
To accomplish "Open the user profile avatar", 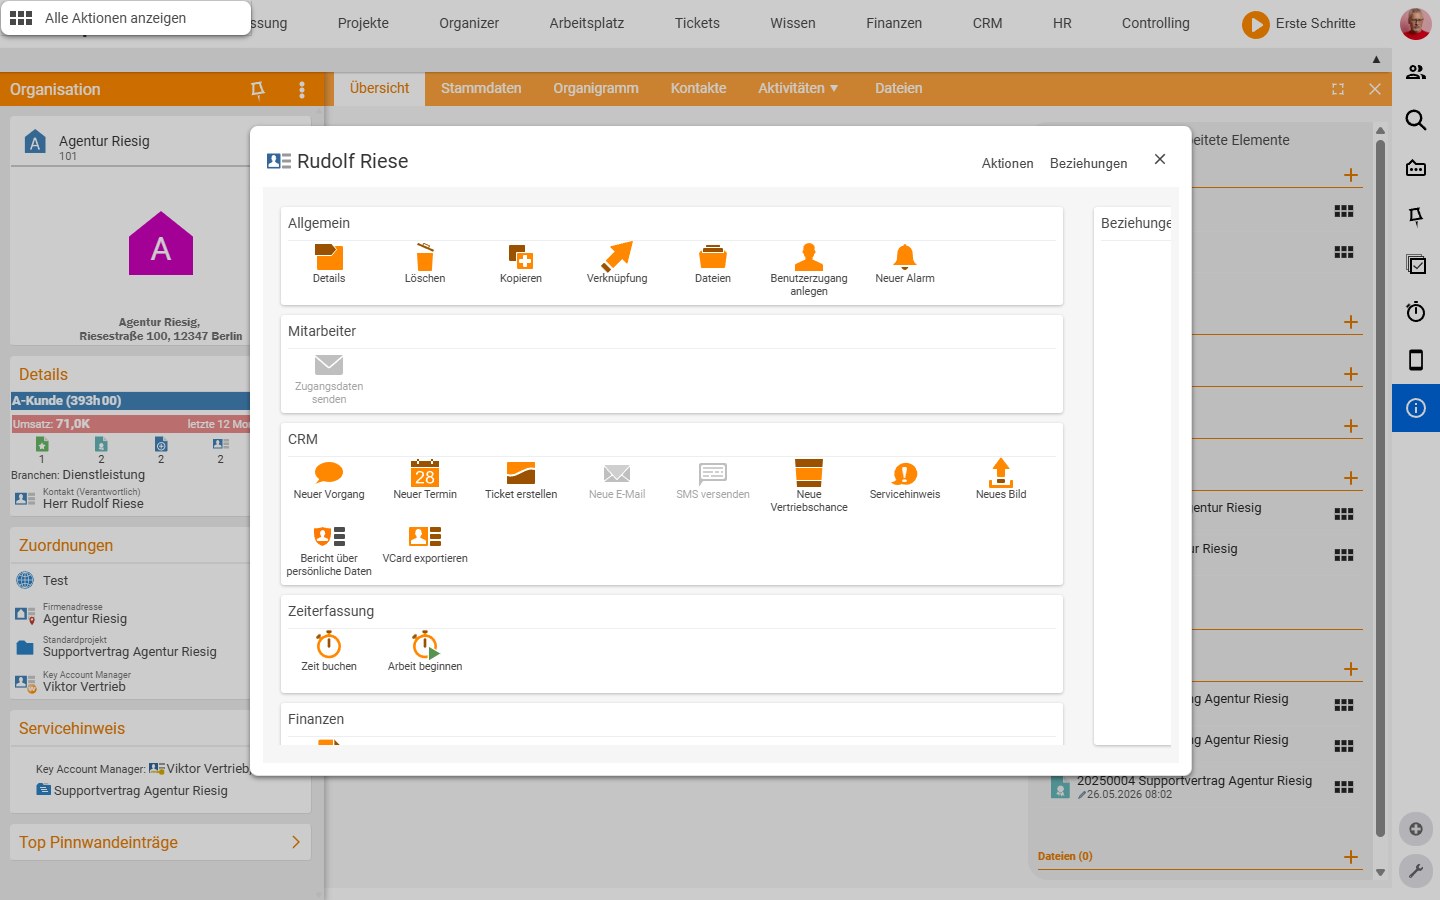I will 1415,23.
